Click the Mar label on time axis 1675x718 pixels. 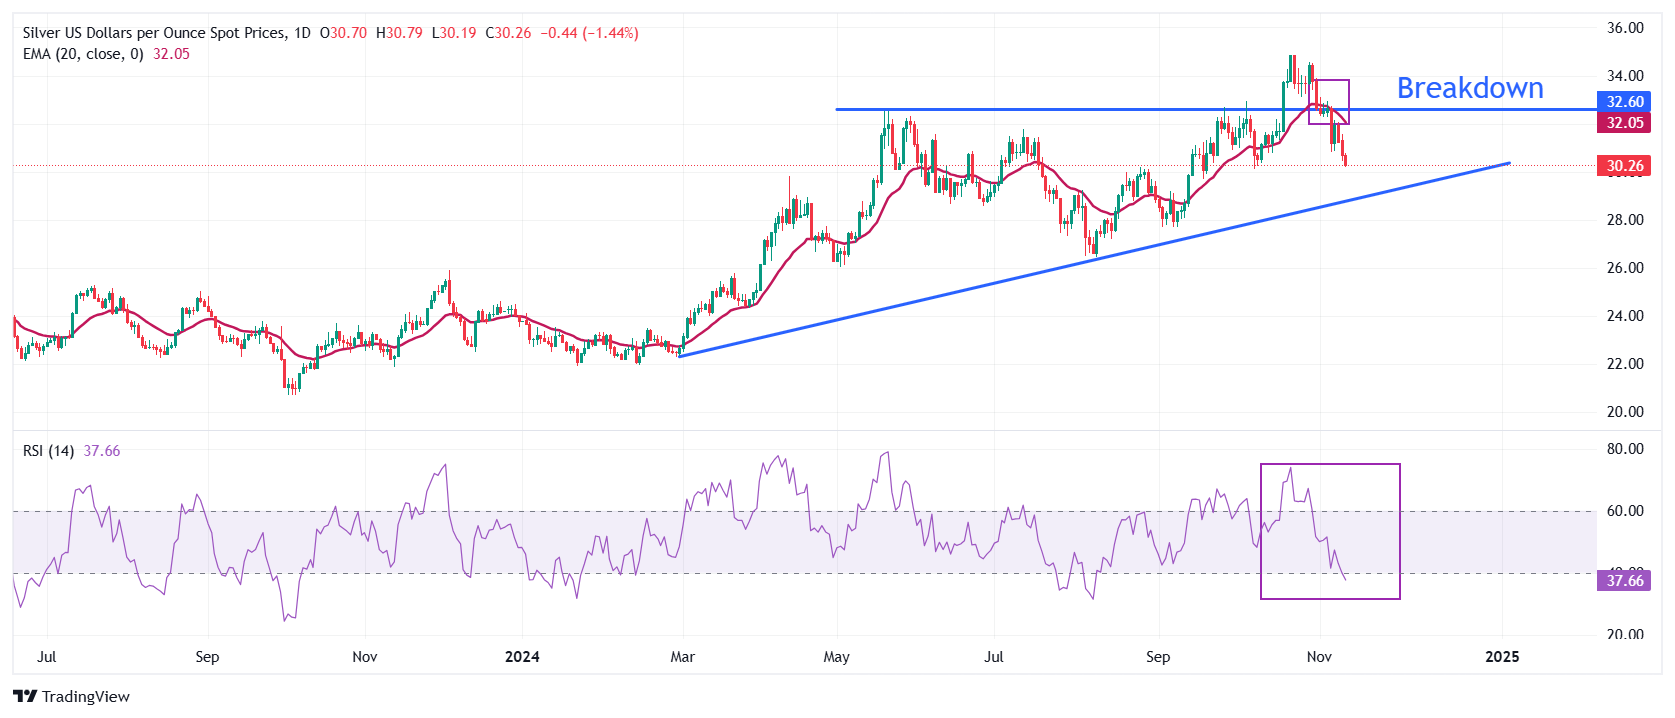[x=682, y=657]
